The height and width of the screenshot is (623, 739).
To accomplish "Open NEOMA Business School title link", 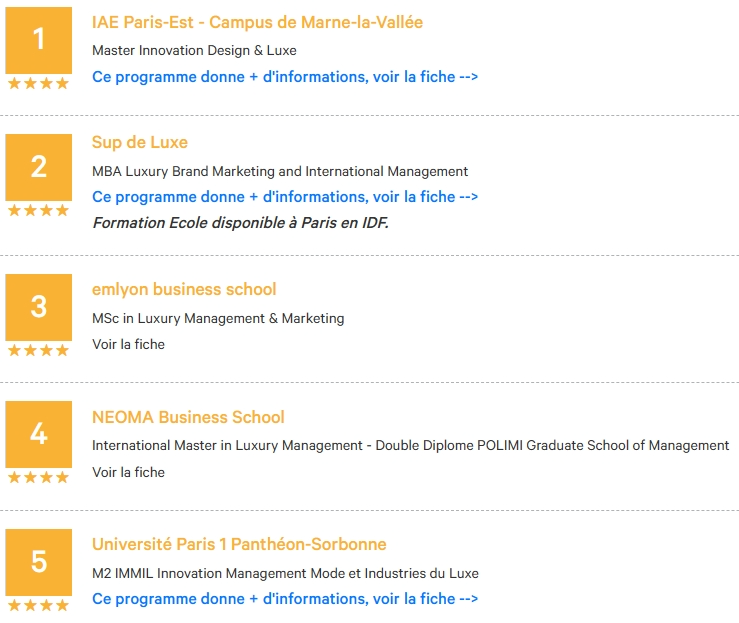I will [x=188, y=417].
